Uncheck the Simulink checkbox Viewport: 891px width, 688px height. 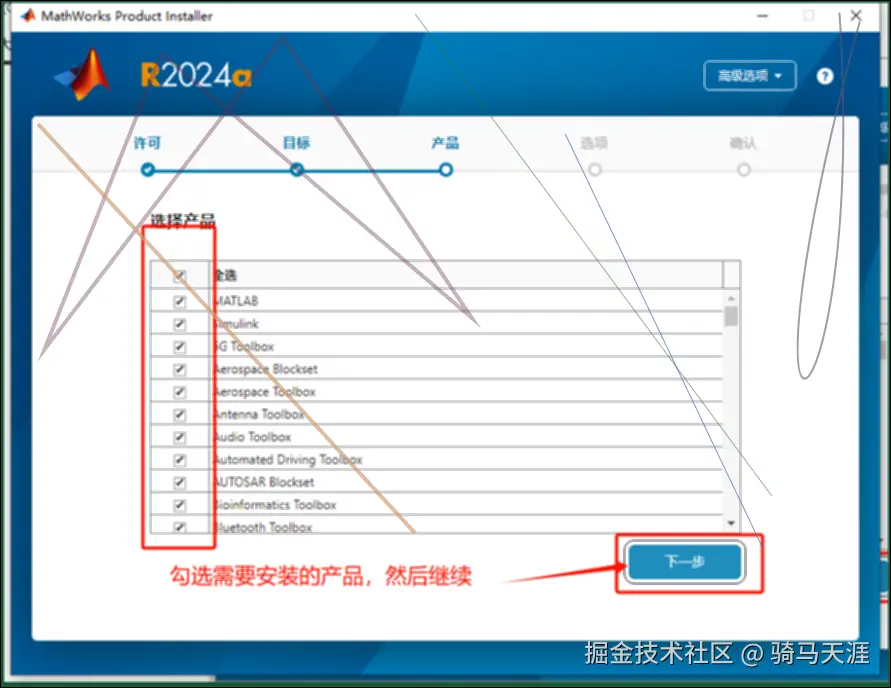[x=180, y=324]
